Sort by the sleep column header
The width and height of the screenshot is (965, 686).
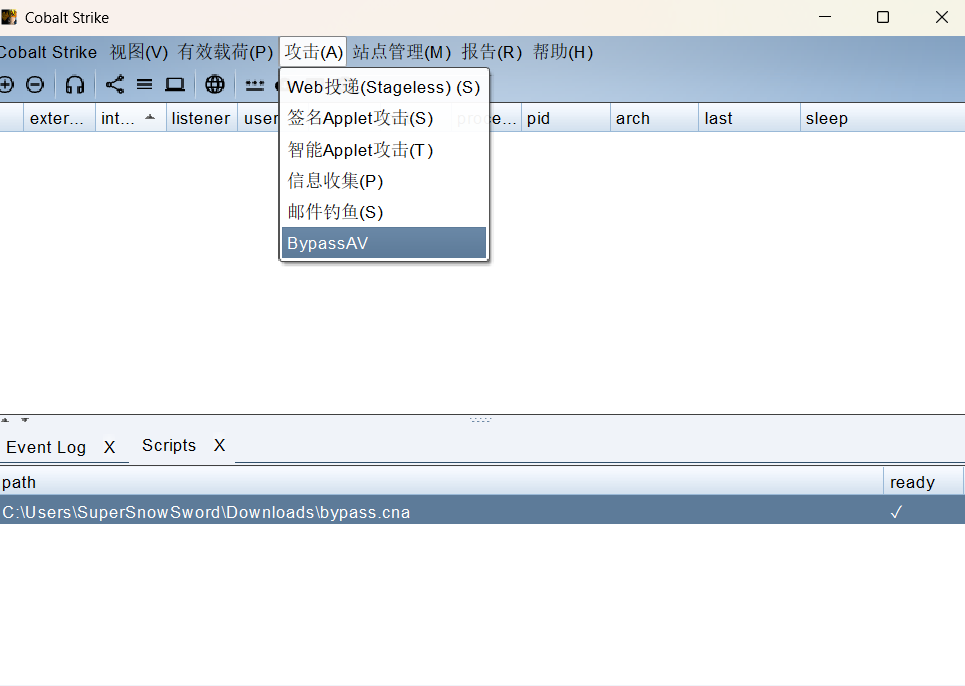point(883,118)
